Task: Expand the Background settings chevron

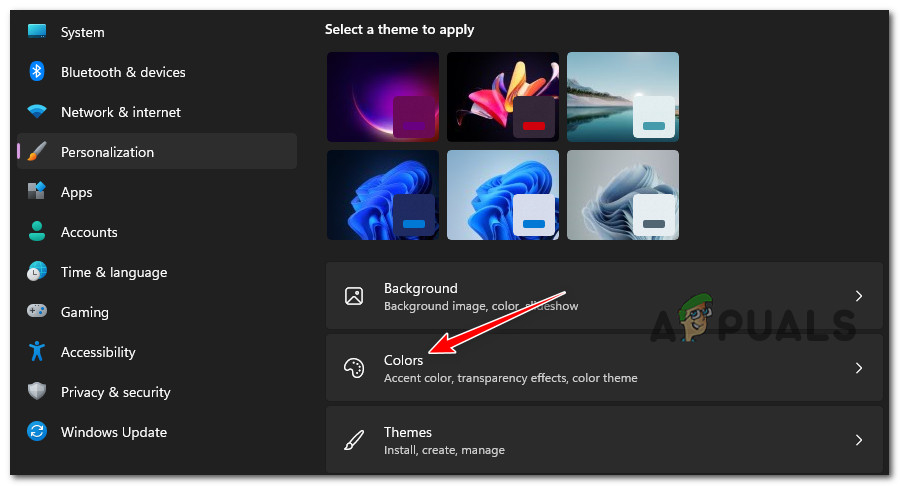Action: (x=858, y=296)
